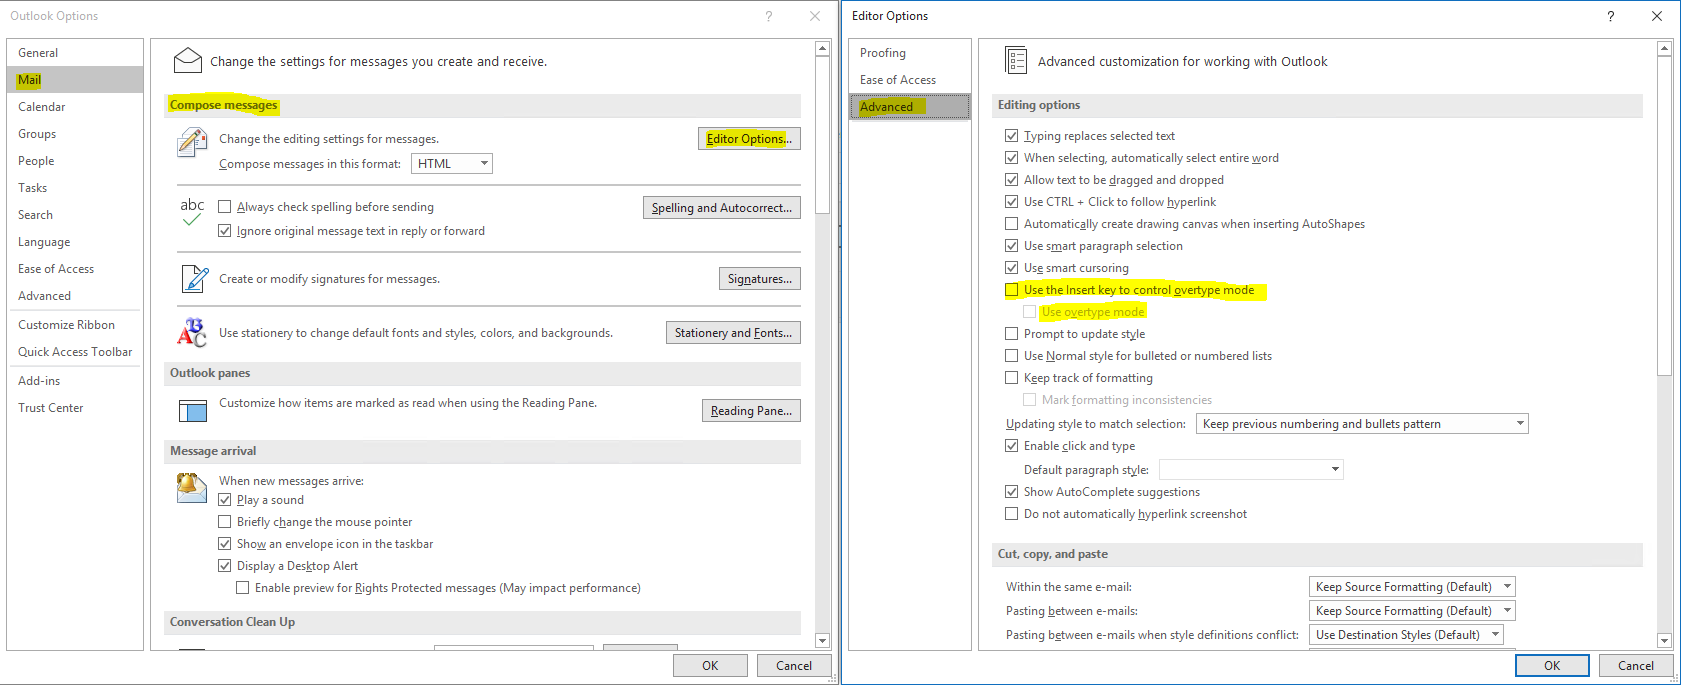Open Compose messages format HTML dropdown

(x=452, y=164)
